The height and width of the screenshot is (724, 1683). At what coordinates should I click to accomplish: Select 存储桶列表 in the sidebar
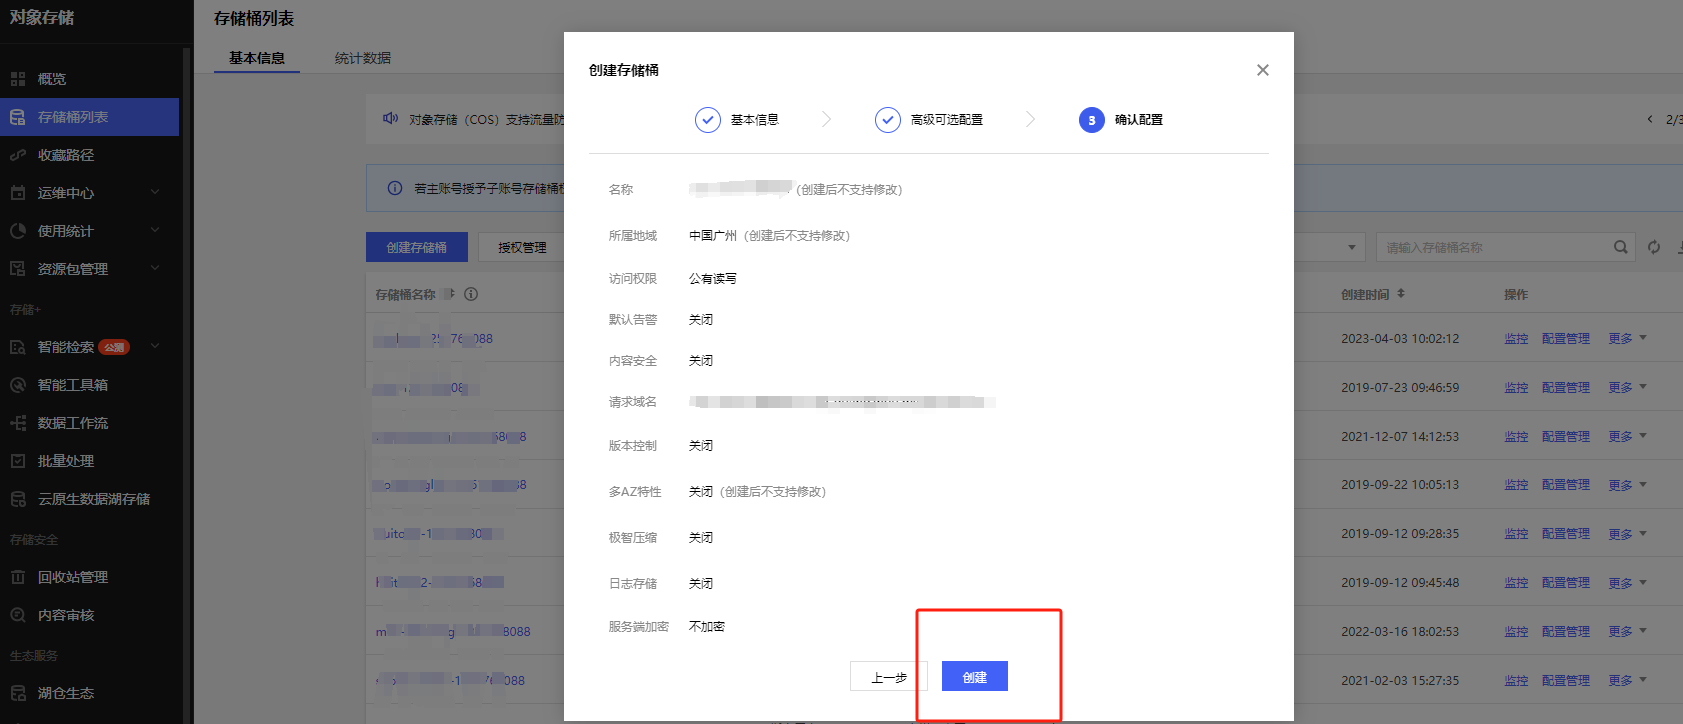73,117
